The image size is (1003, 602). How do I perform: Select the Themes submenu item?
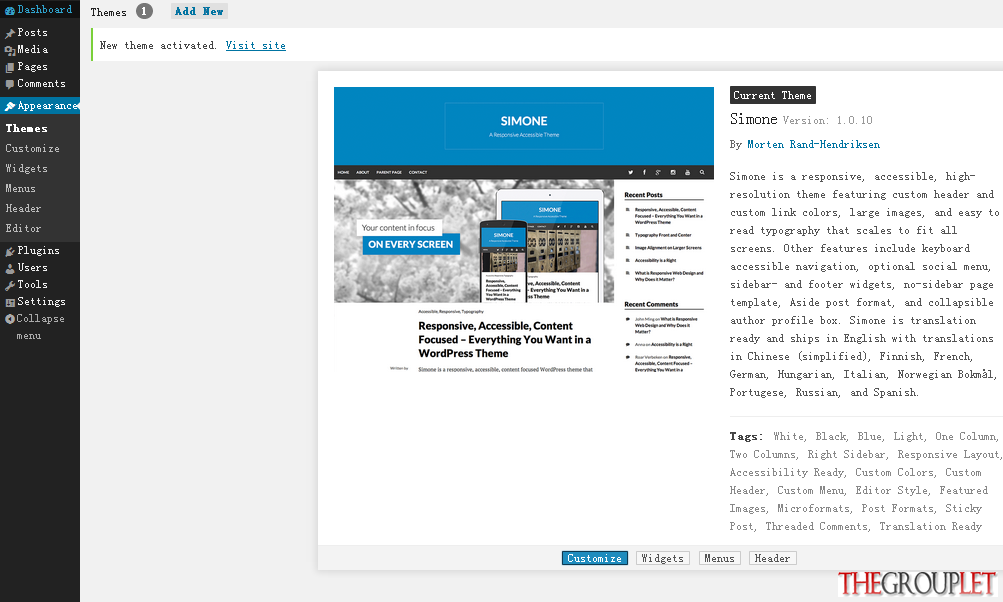click(26, 129)
